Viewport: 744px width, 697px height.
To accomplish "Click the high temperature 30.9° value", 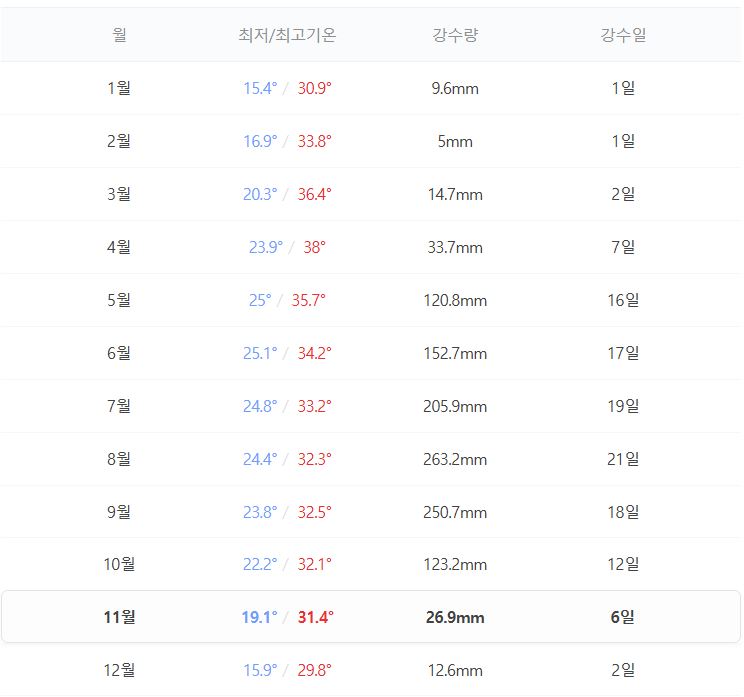I will pyautogui.click(x=315, y=88).
